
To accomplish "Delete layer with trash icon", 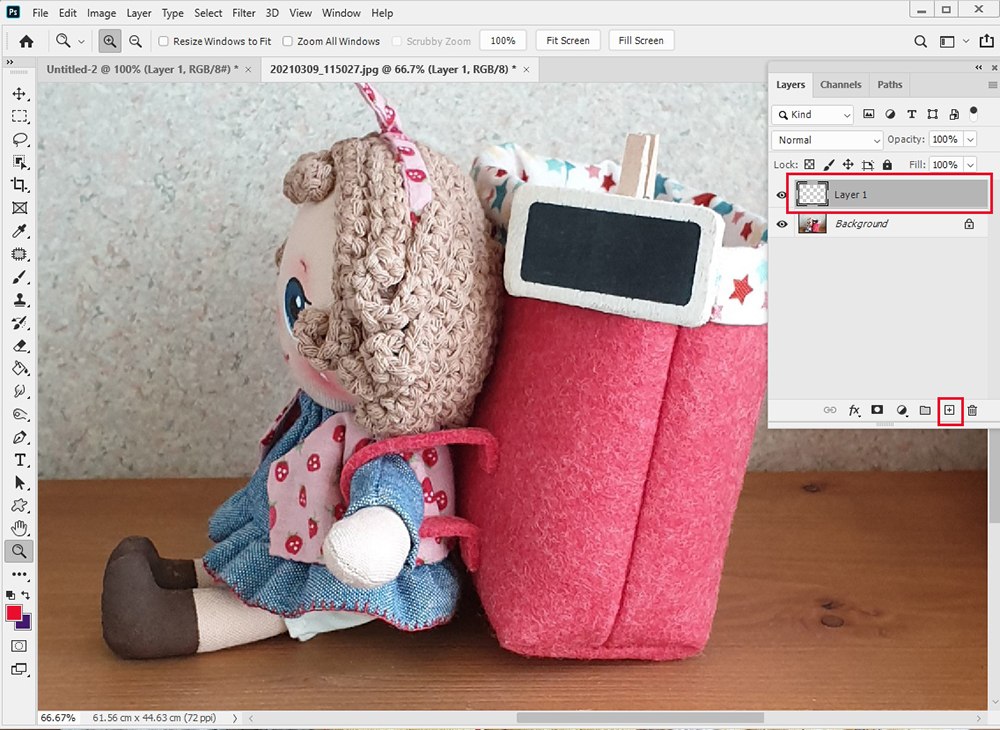I will click(x=972, y=410).
